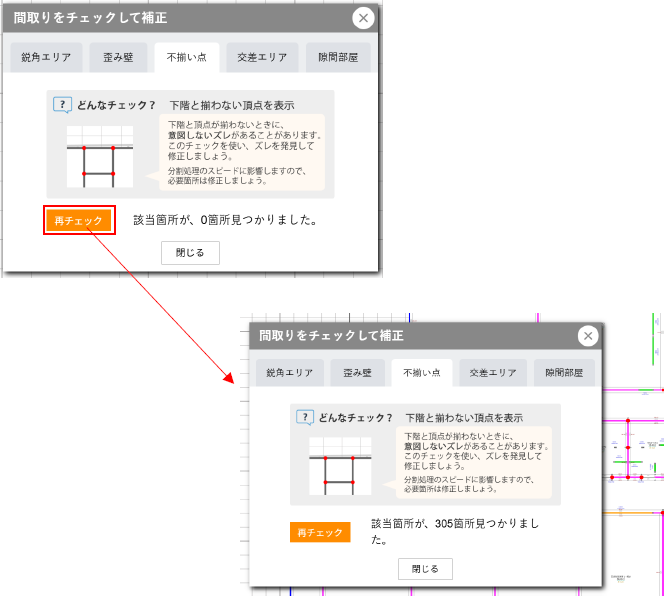The image size is (670, 602).
Task: Open 隙間部屋 tab in upper dialog
Action: tap(338, 58)
